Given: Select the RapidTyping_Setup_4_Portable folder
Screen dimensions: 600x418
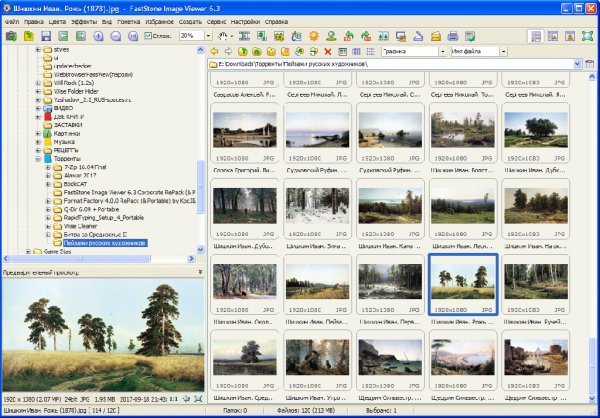Looking at the screenshot, I should click(104, 218).
